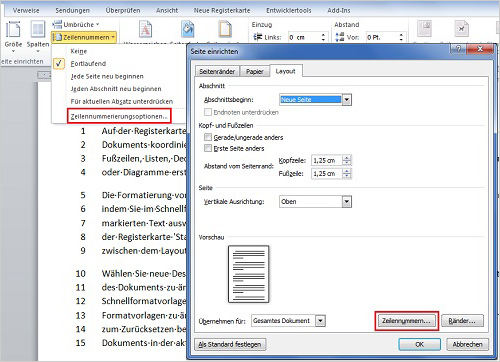Click the Als Standard festlegen button
Viewport: 500px width, 362px height.
(230, 344)
